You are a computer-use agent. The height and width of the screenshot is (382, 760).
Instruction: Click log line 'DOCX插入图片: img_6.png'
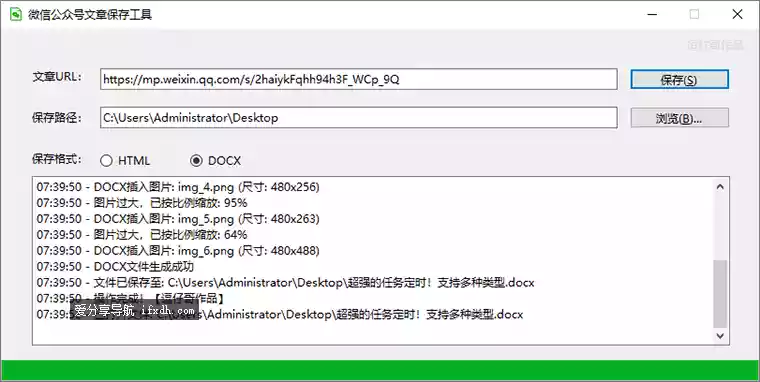click(x=178, y=251)
